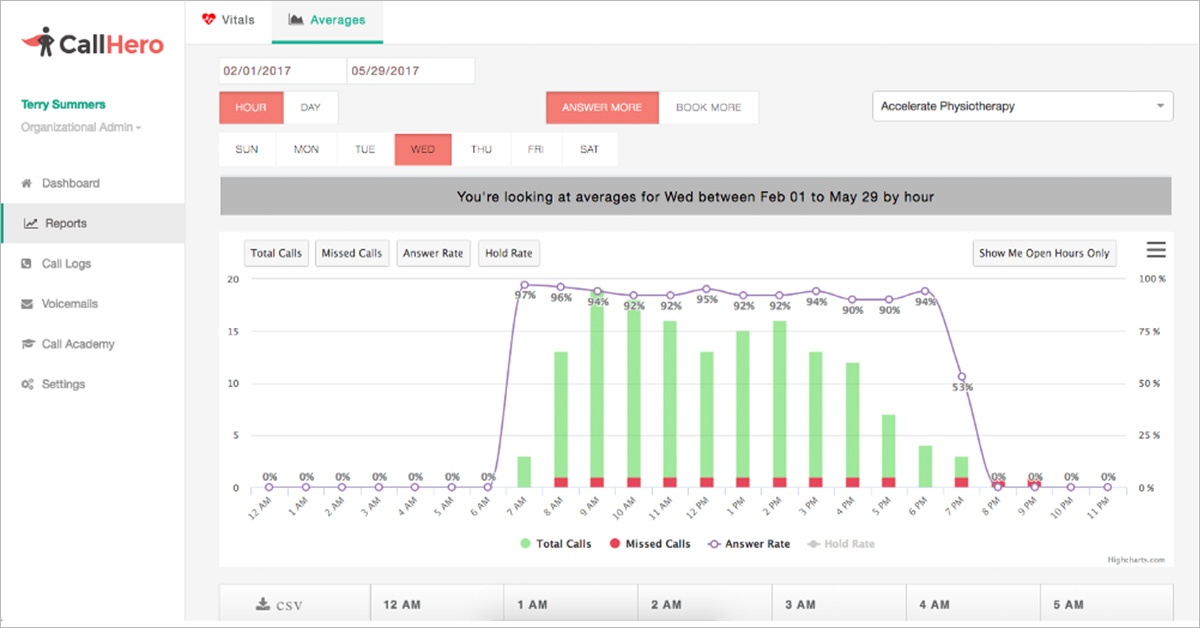
Task: Click the 5 PM total calls bar
Action: tap(888, 446)
